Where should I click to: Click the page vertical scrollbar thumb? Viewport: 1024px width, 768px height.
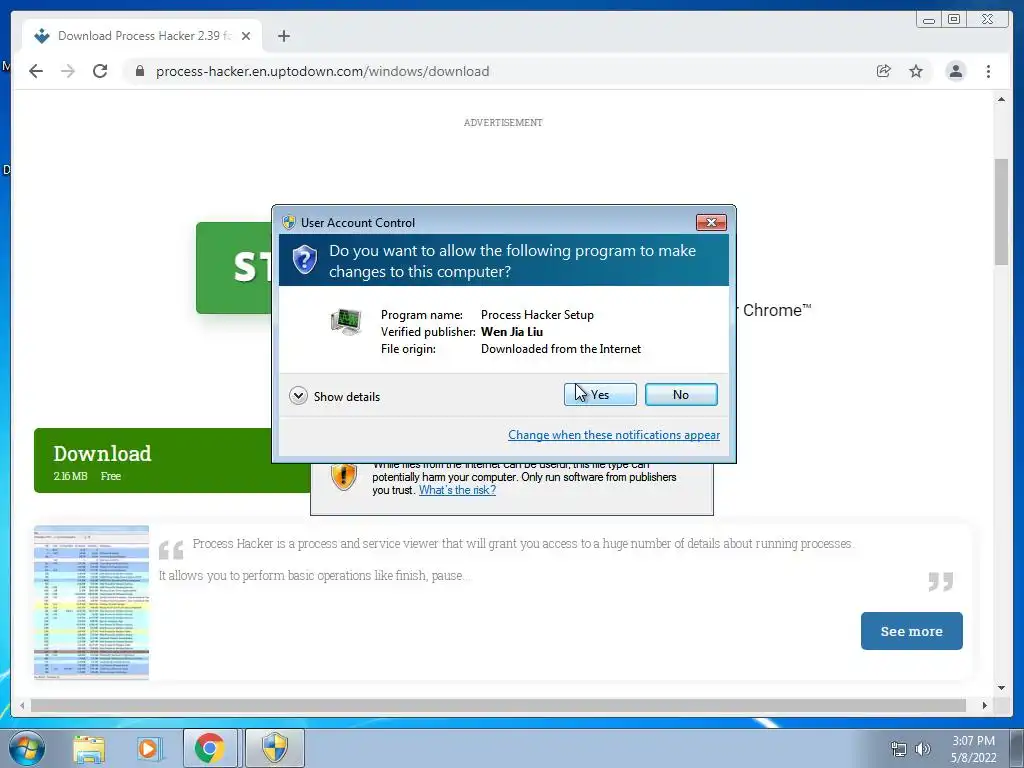[x=1001, y=212]
